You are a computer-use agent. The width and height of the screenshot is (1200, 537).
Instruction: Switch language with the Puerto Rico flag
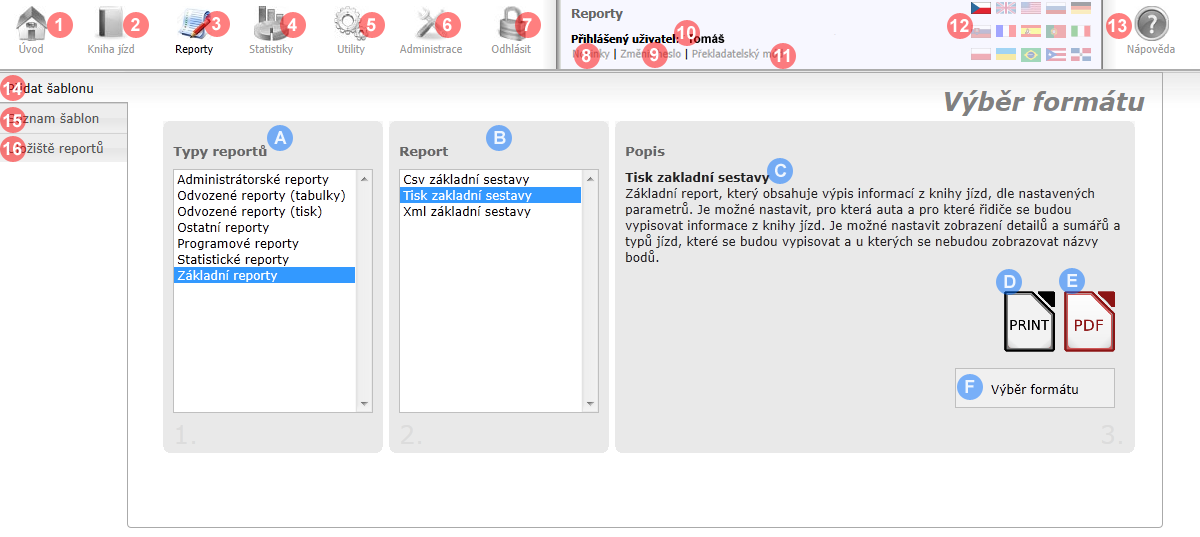tap(1056, 53)
